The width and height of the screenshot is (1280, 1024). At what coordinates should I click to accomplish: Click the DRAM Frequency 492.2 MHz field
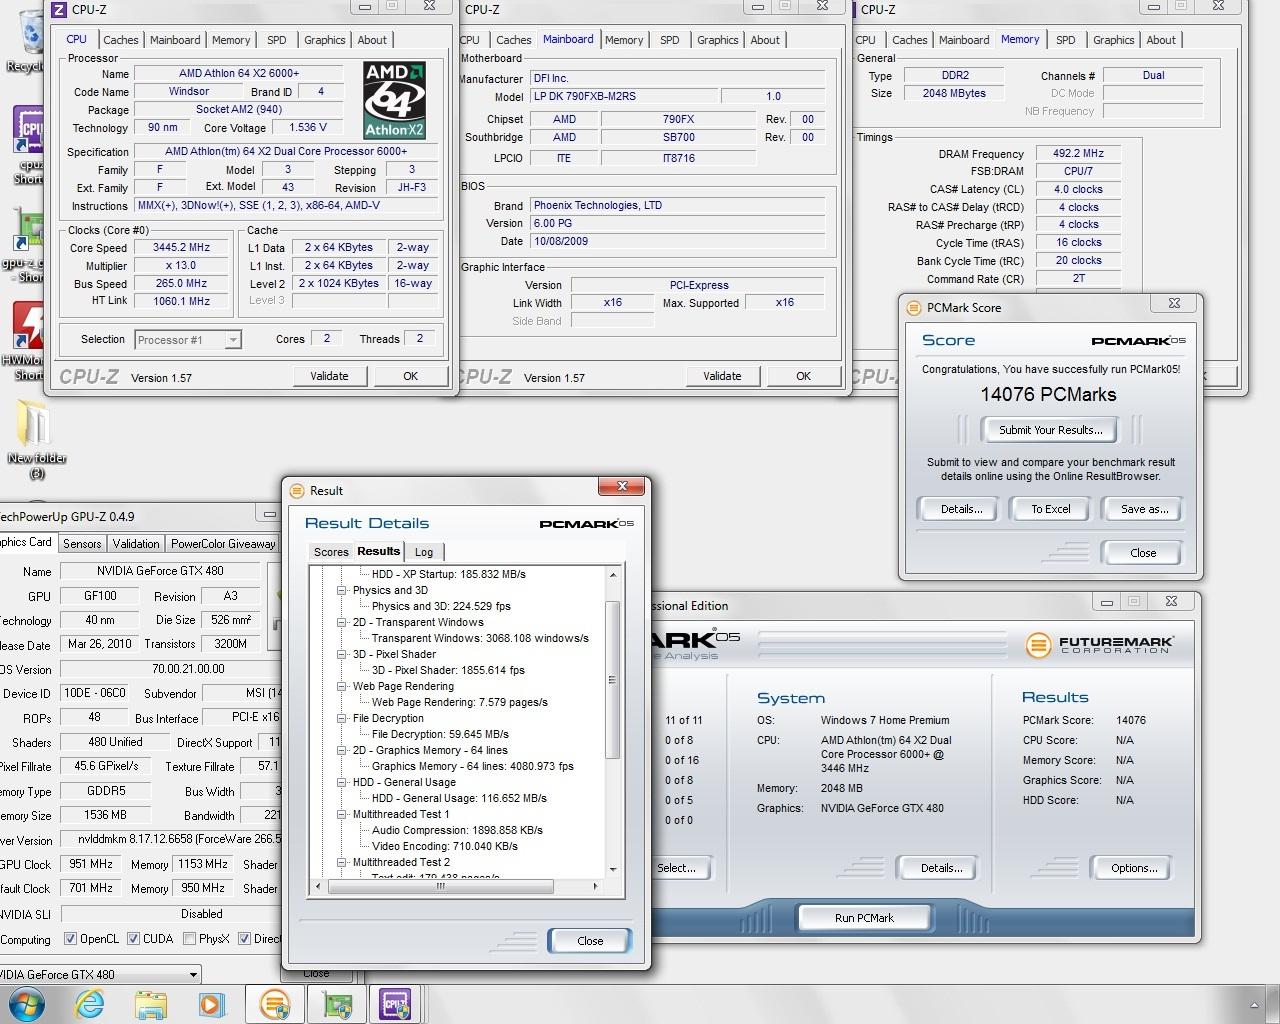point(1078,154)
